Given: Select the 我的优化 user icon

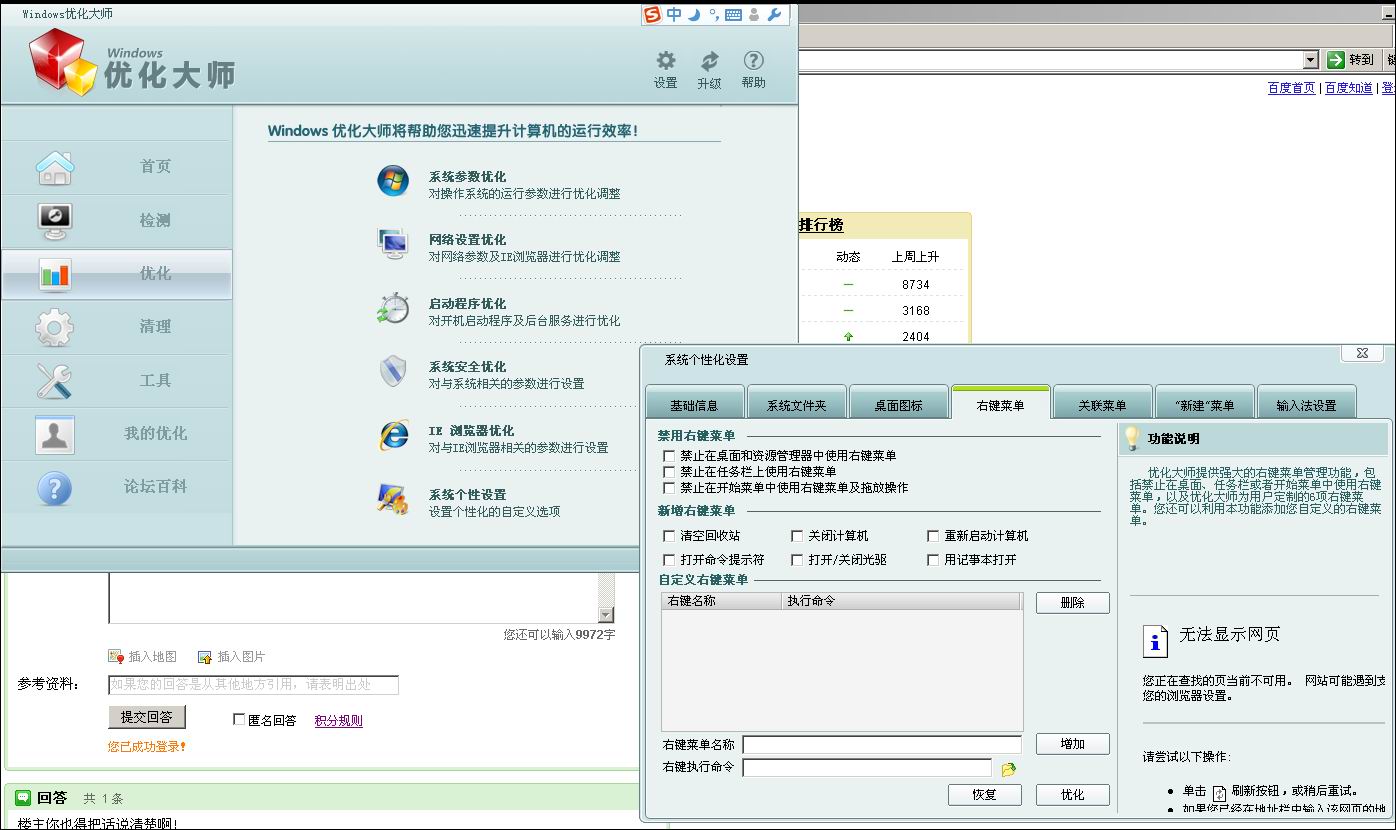Looking at the screenshot, I should pos(55,434).
